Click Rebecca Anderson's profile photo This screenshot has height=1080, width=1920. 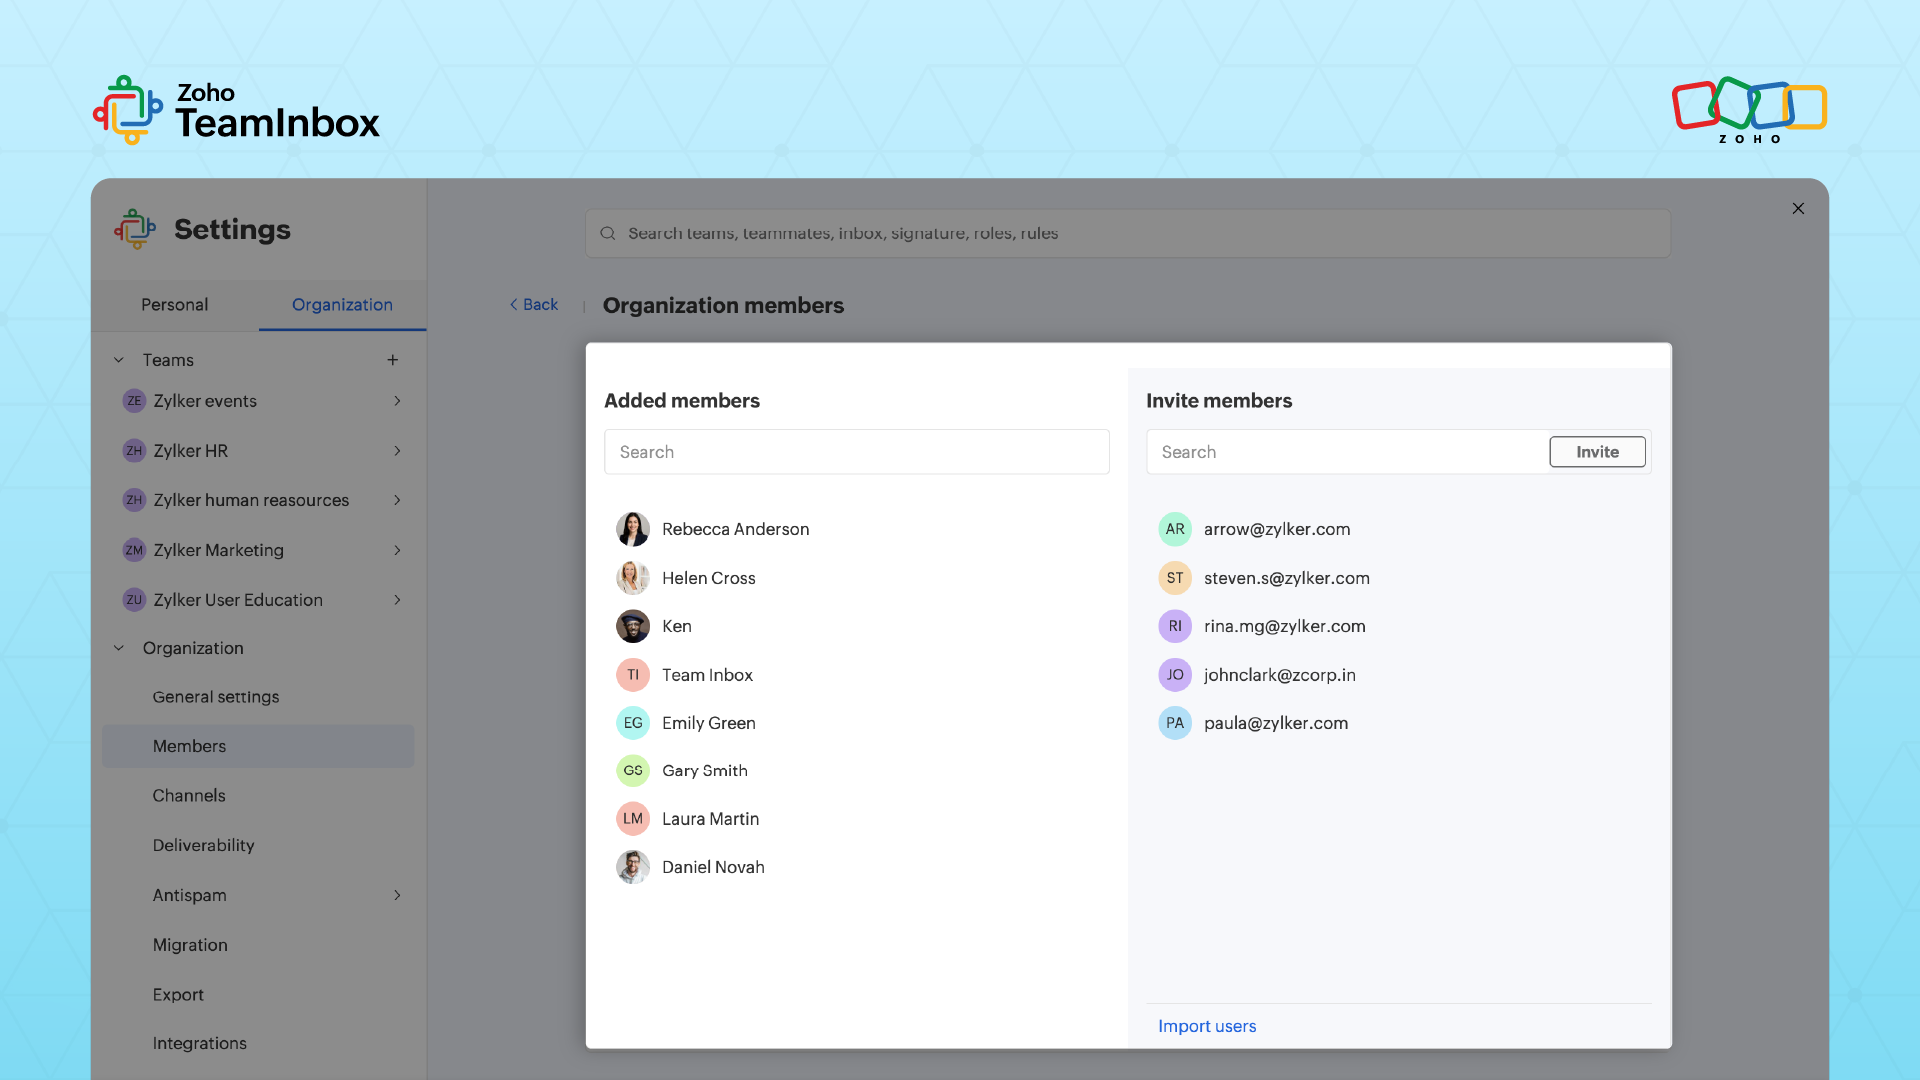tap(632, 529)
